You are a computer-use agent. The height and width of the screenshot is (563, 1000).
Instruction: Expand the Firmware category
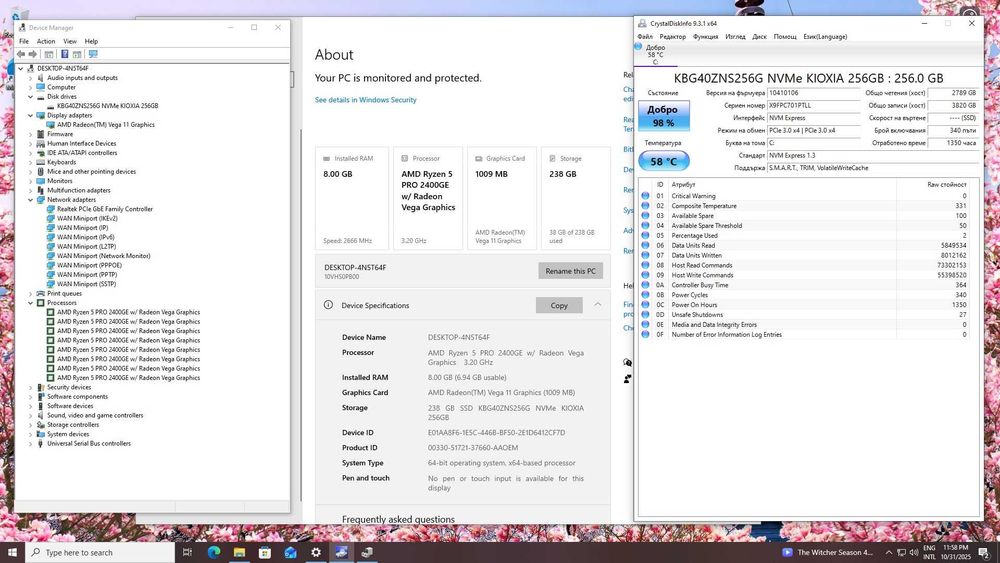click(x=30, y=134)
